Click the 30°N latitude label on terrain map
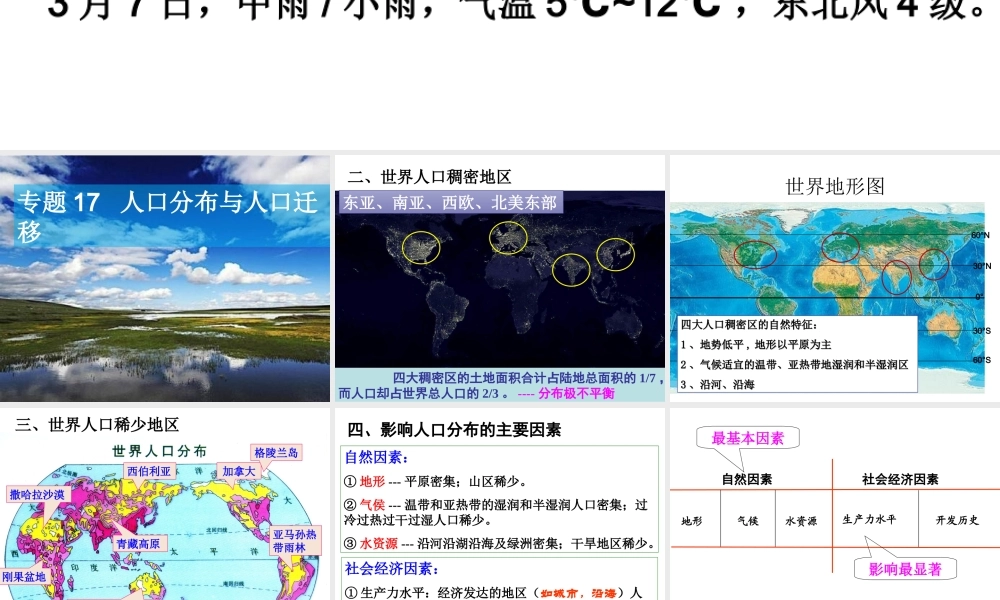This screenshot has width=1000, height=600. click(x=982, y=266)
